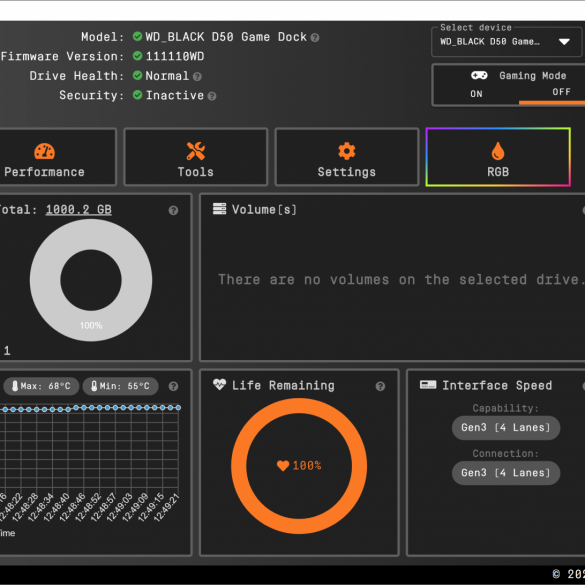Screen dimensions: 585x585
Task: Click the green check beside Firmware Version
Action: pyautogui.click(x=137, y=56)
